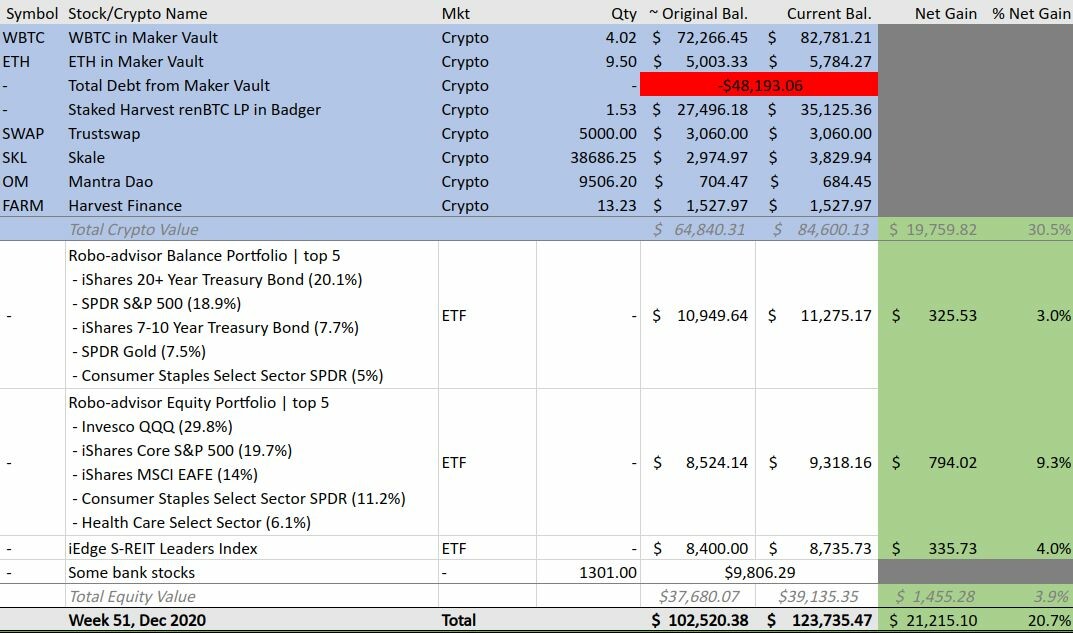Click the 'Mantra Dao' name cell
1073x633 pixels.
(112, 182)
